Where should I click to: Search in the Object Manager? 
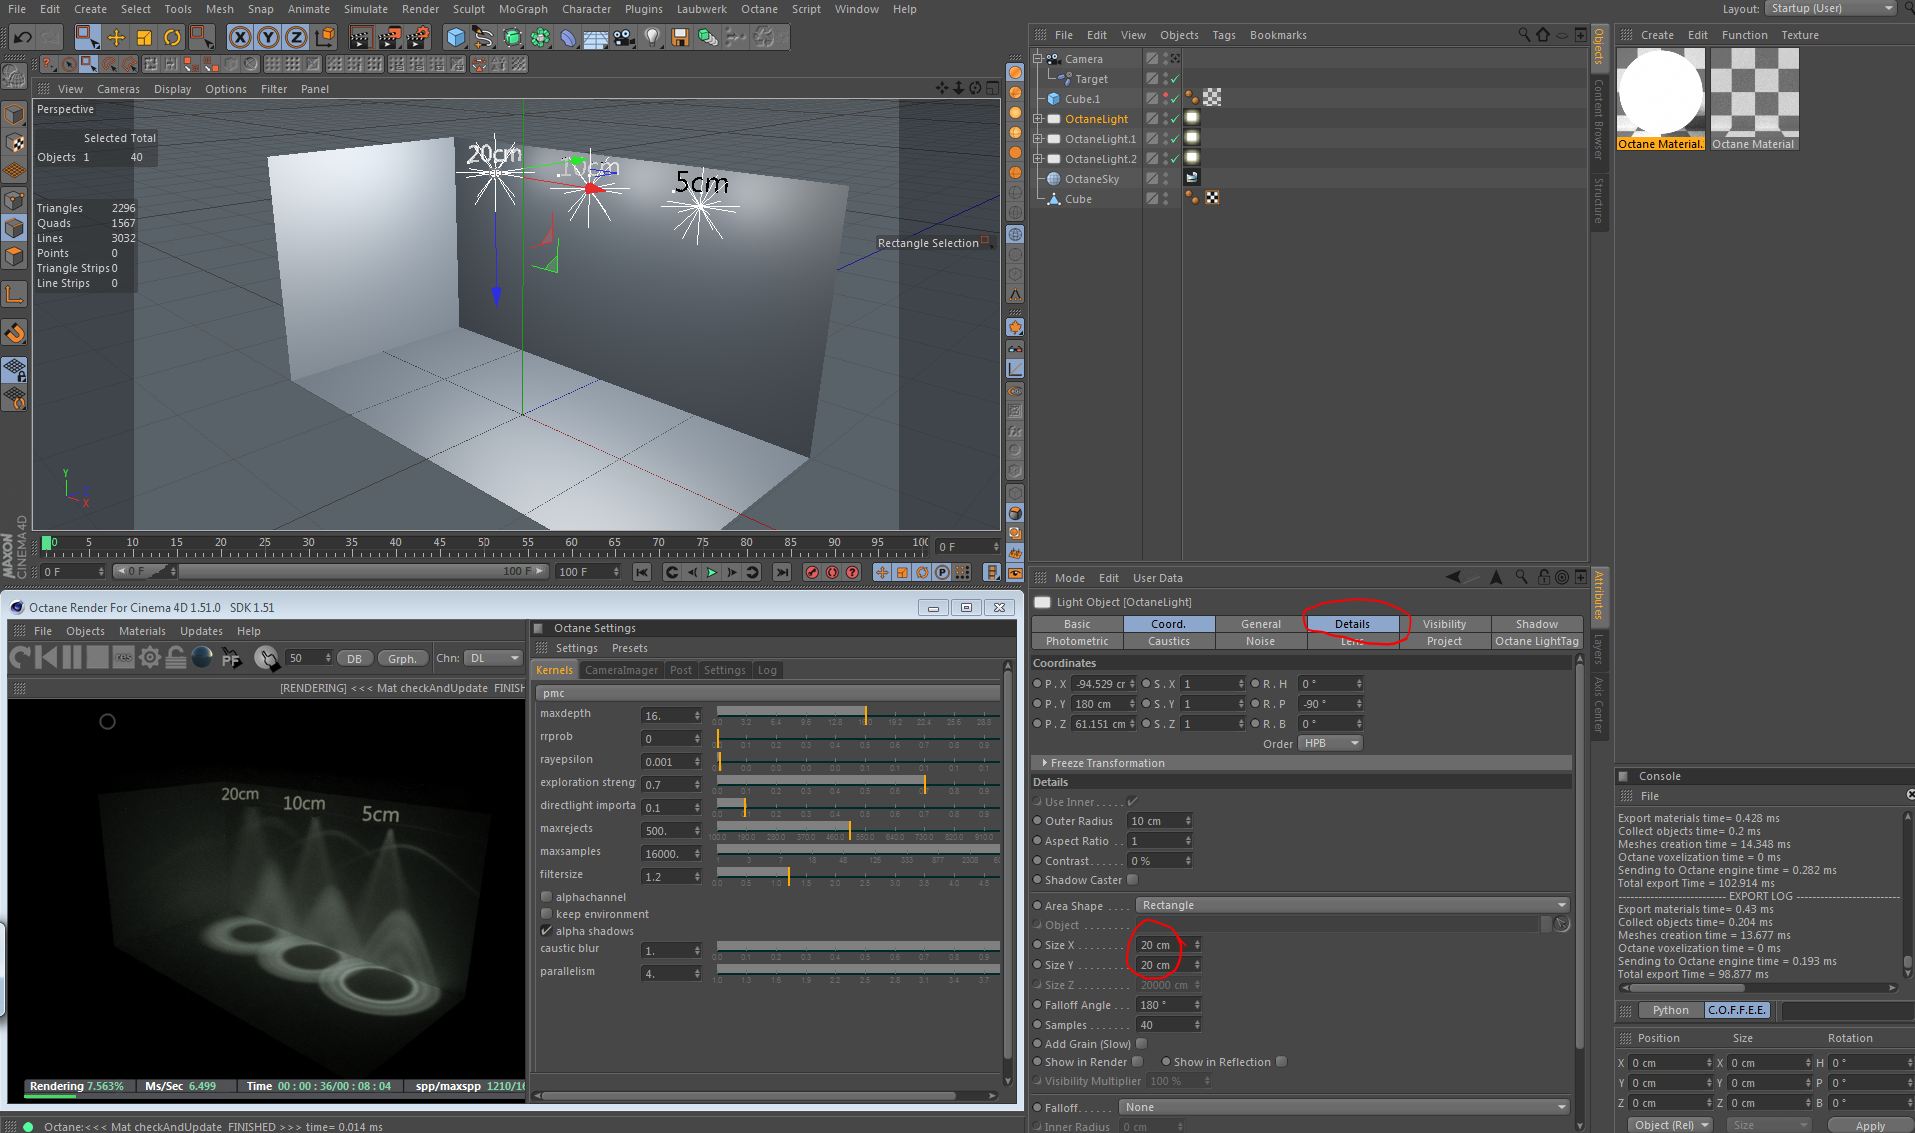1524,35
